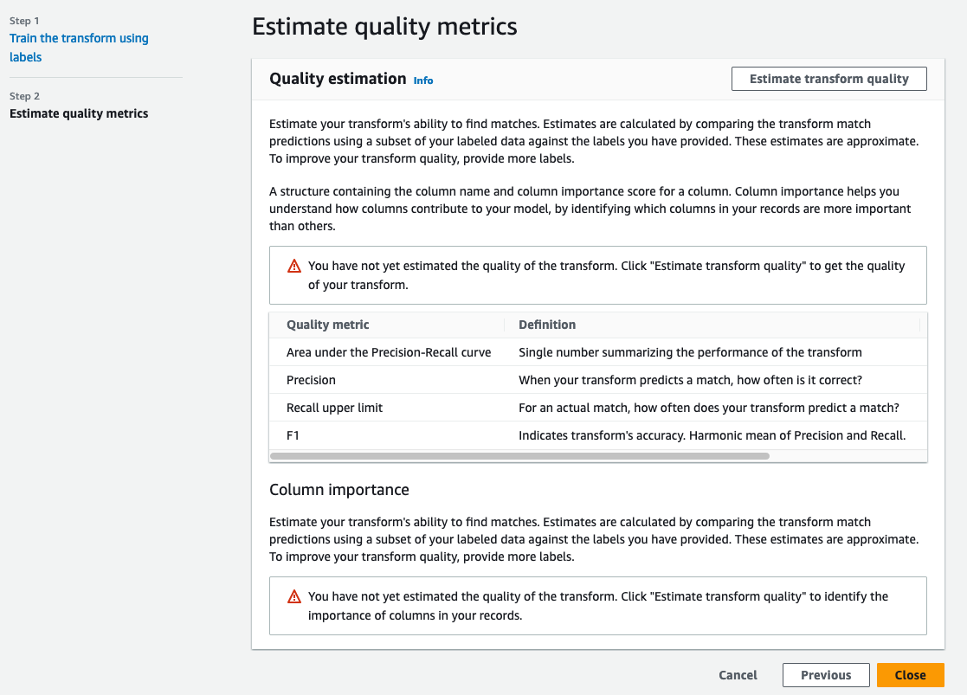Open the Info link beside Quality estimation
The height and width of the screenshot is (695, 968).
pyautogui.click(x=423, y=80)
